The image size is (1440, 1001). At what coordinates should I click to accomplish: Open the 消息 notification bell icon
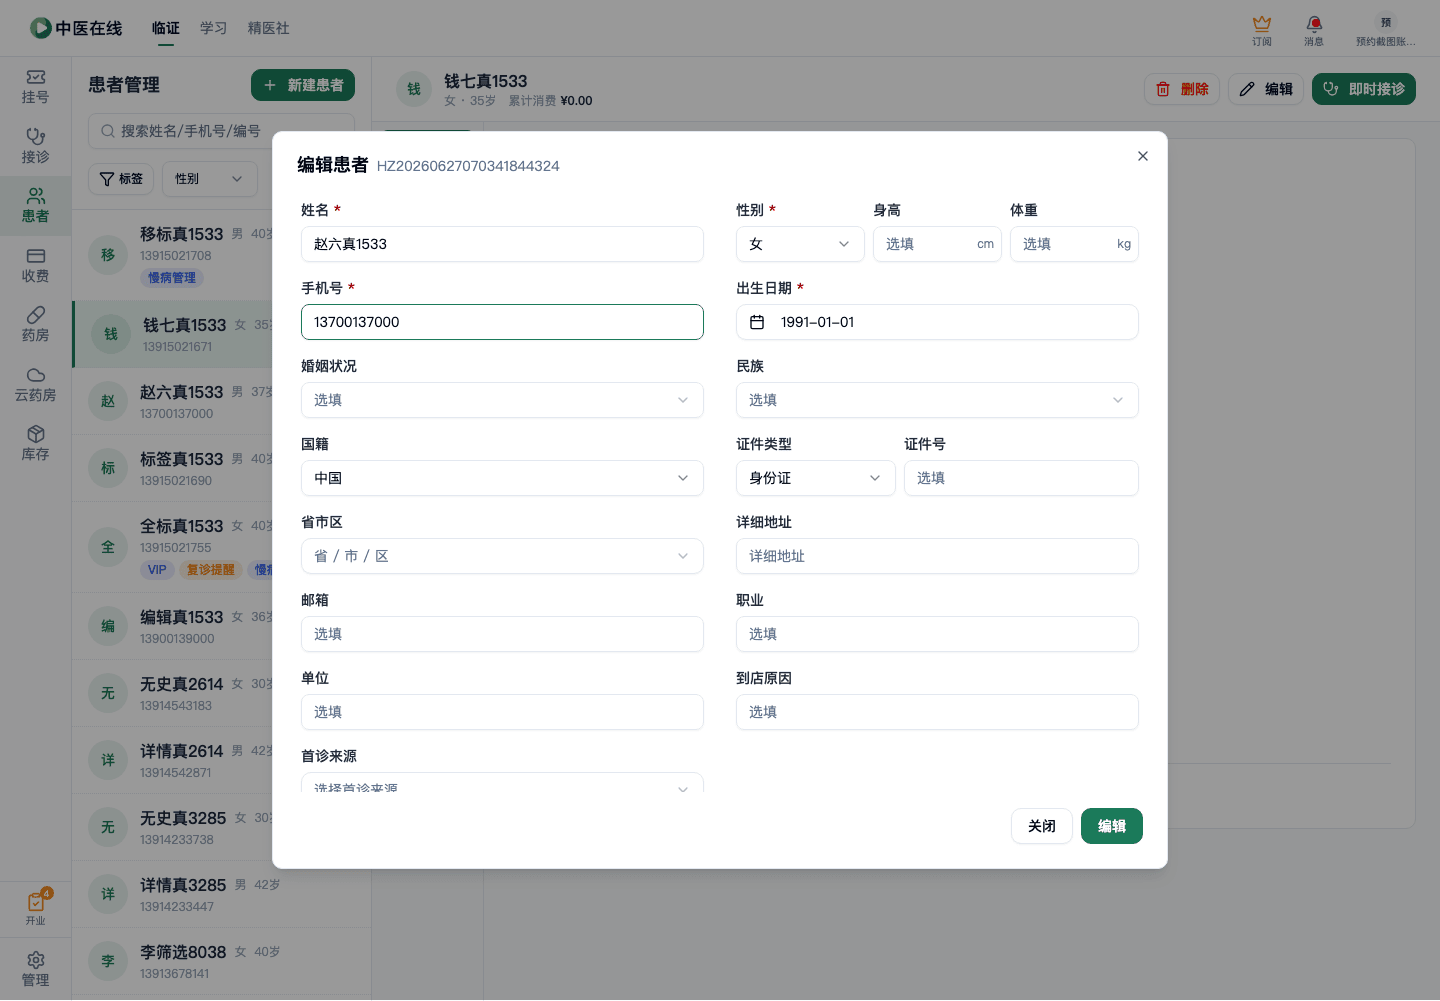(1314, 30)
